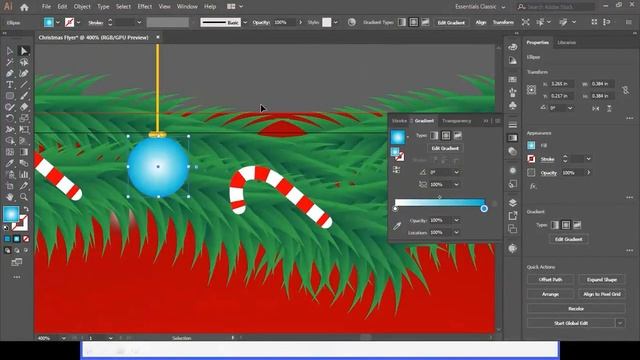Select the Rectangle shape tool
Viewport: 640px width, 360px height.
click(9, 96)
